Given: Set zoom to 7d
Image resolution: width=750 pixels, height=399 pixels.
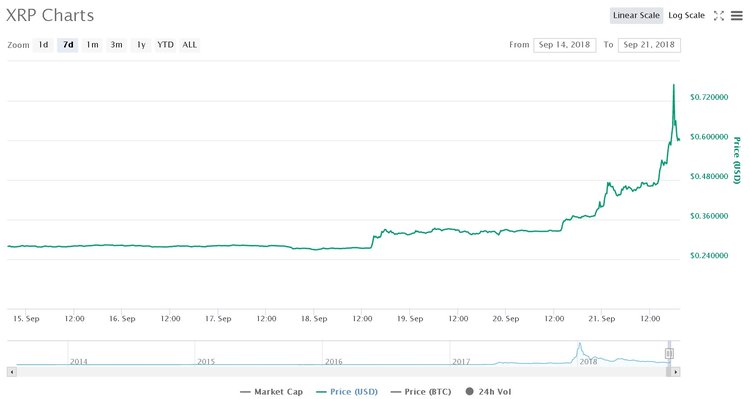Looking at the screenshot, I should click(68, 44).
